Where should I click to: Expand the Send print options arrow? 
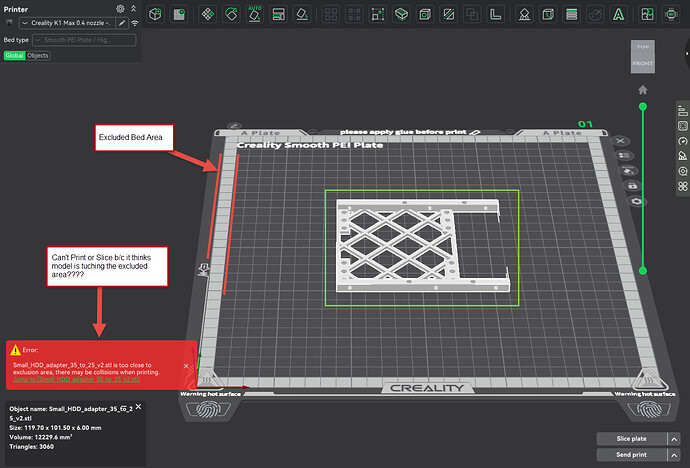(674, 454)
